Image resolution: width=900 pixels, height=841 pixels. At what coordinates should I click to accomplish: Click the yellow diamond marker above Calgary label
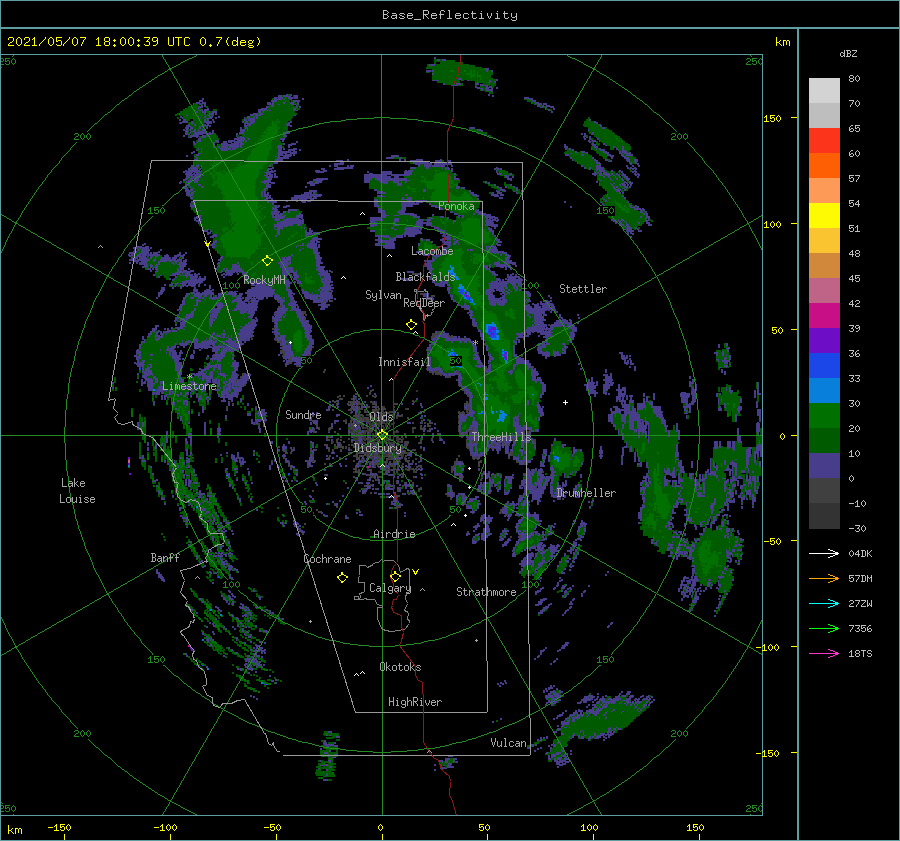coord(395,576)
